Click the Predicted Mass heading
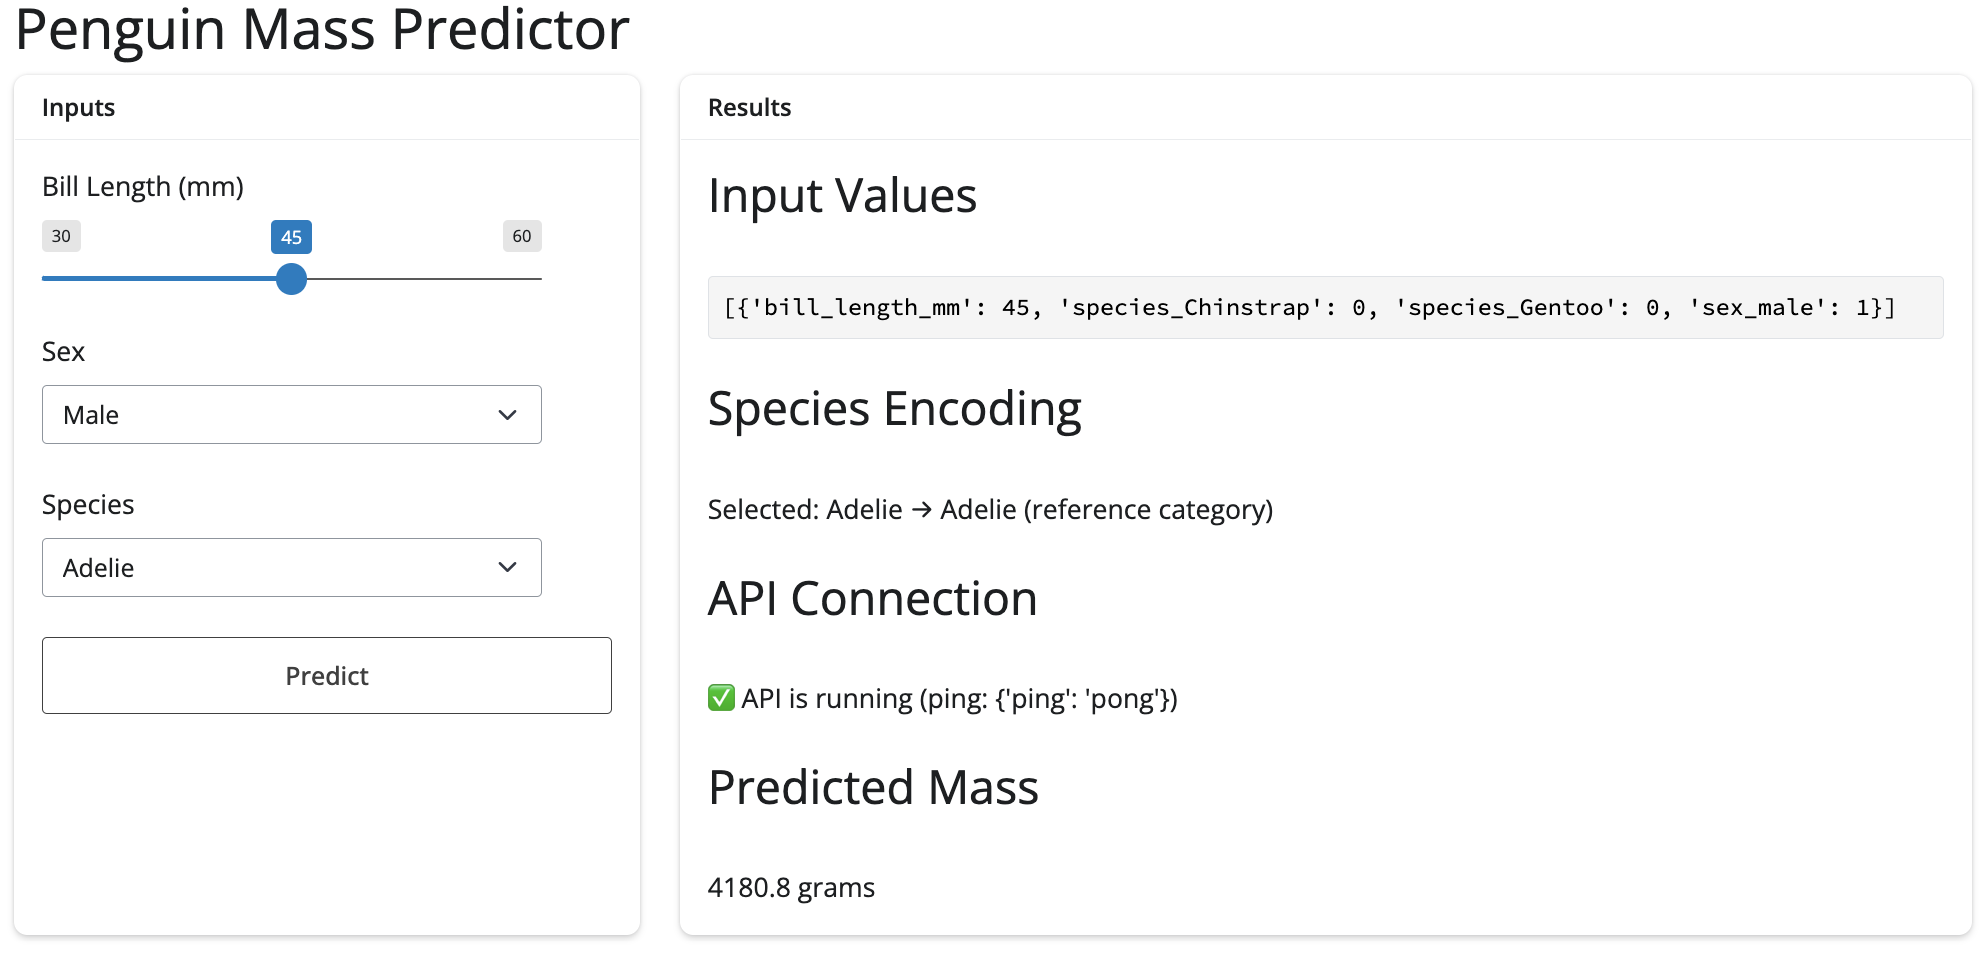 click(873, 787)
